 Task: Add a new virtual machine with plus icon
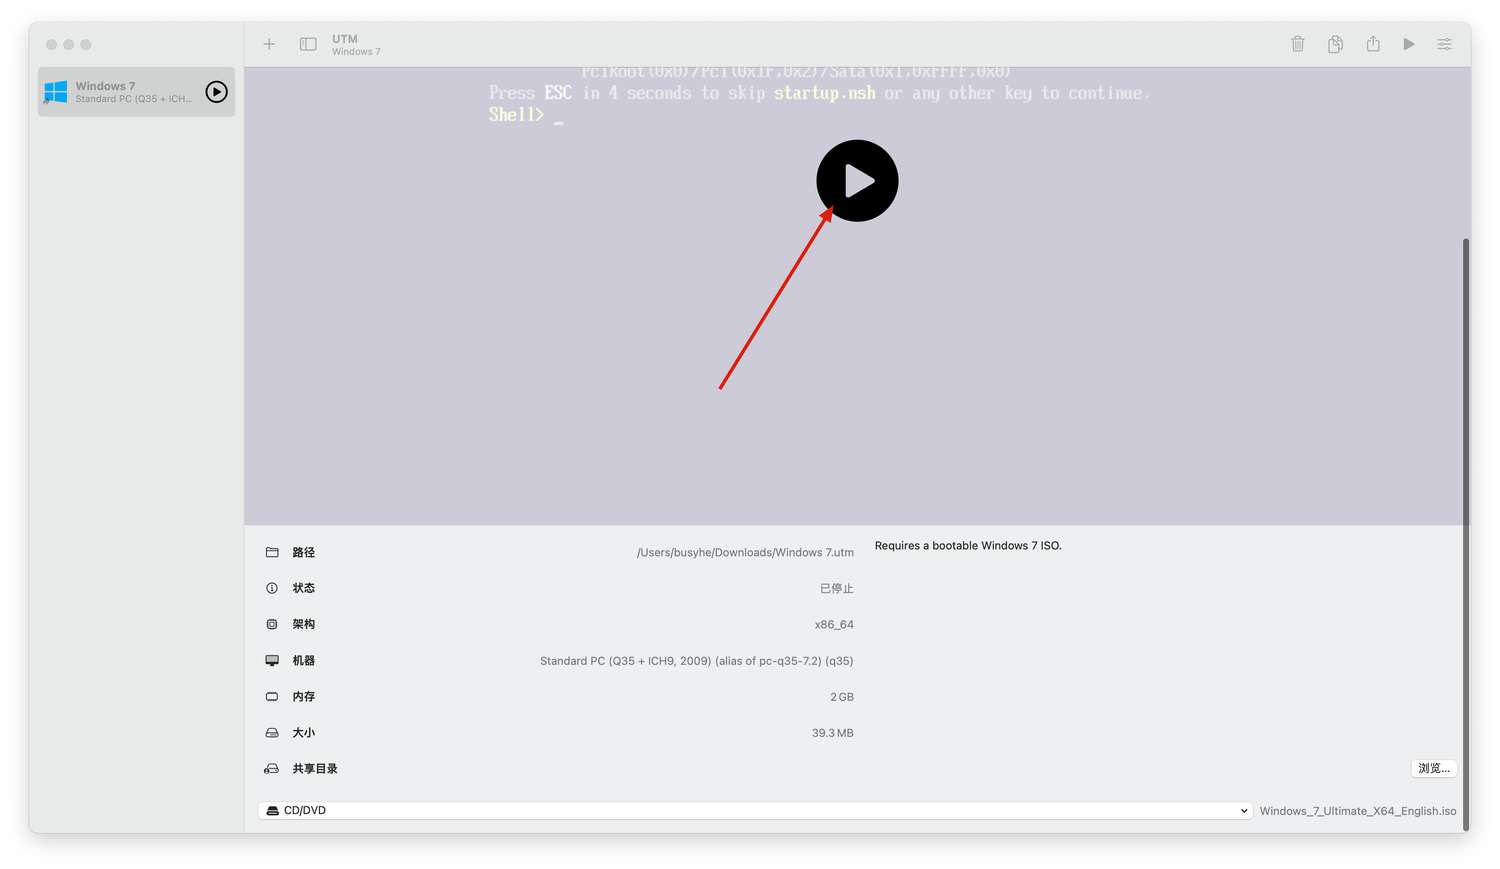coord(269,44)
